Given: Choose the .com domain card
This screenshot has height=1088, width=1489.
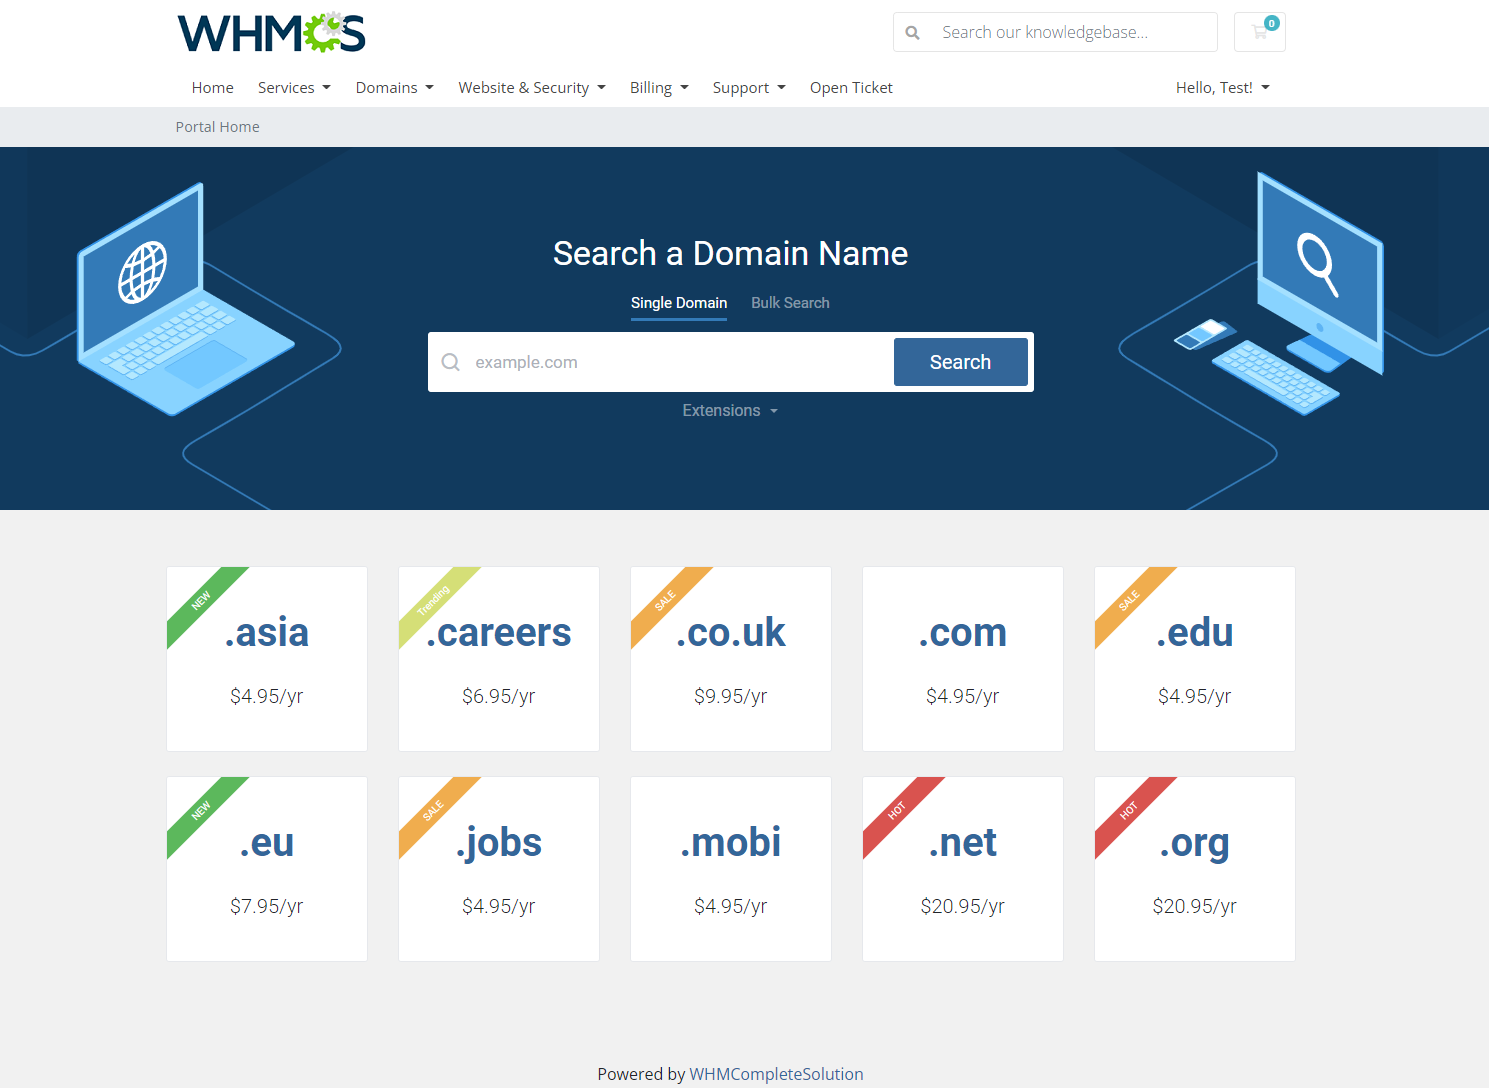Looking at the screenshot, I should click(962, 659).
